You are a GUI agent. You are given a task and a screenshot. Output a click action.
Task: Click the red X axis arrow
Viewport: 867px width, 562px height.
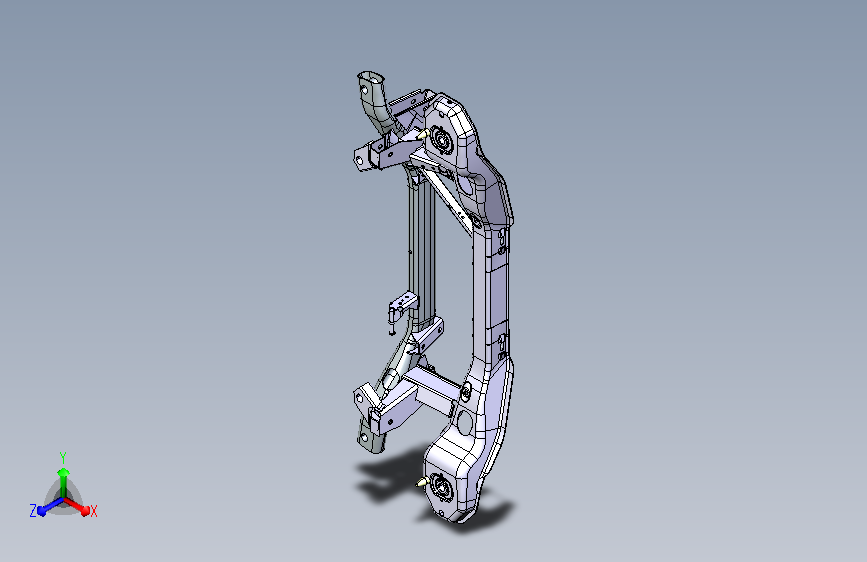[77, 506]
